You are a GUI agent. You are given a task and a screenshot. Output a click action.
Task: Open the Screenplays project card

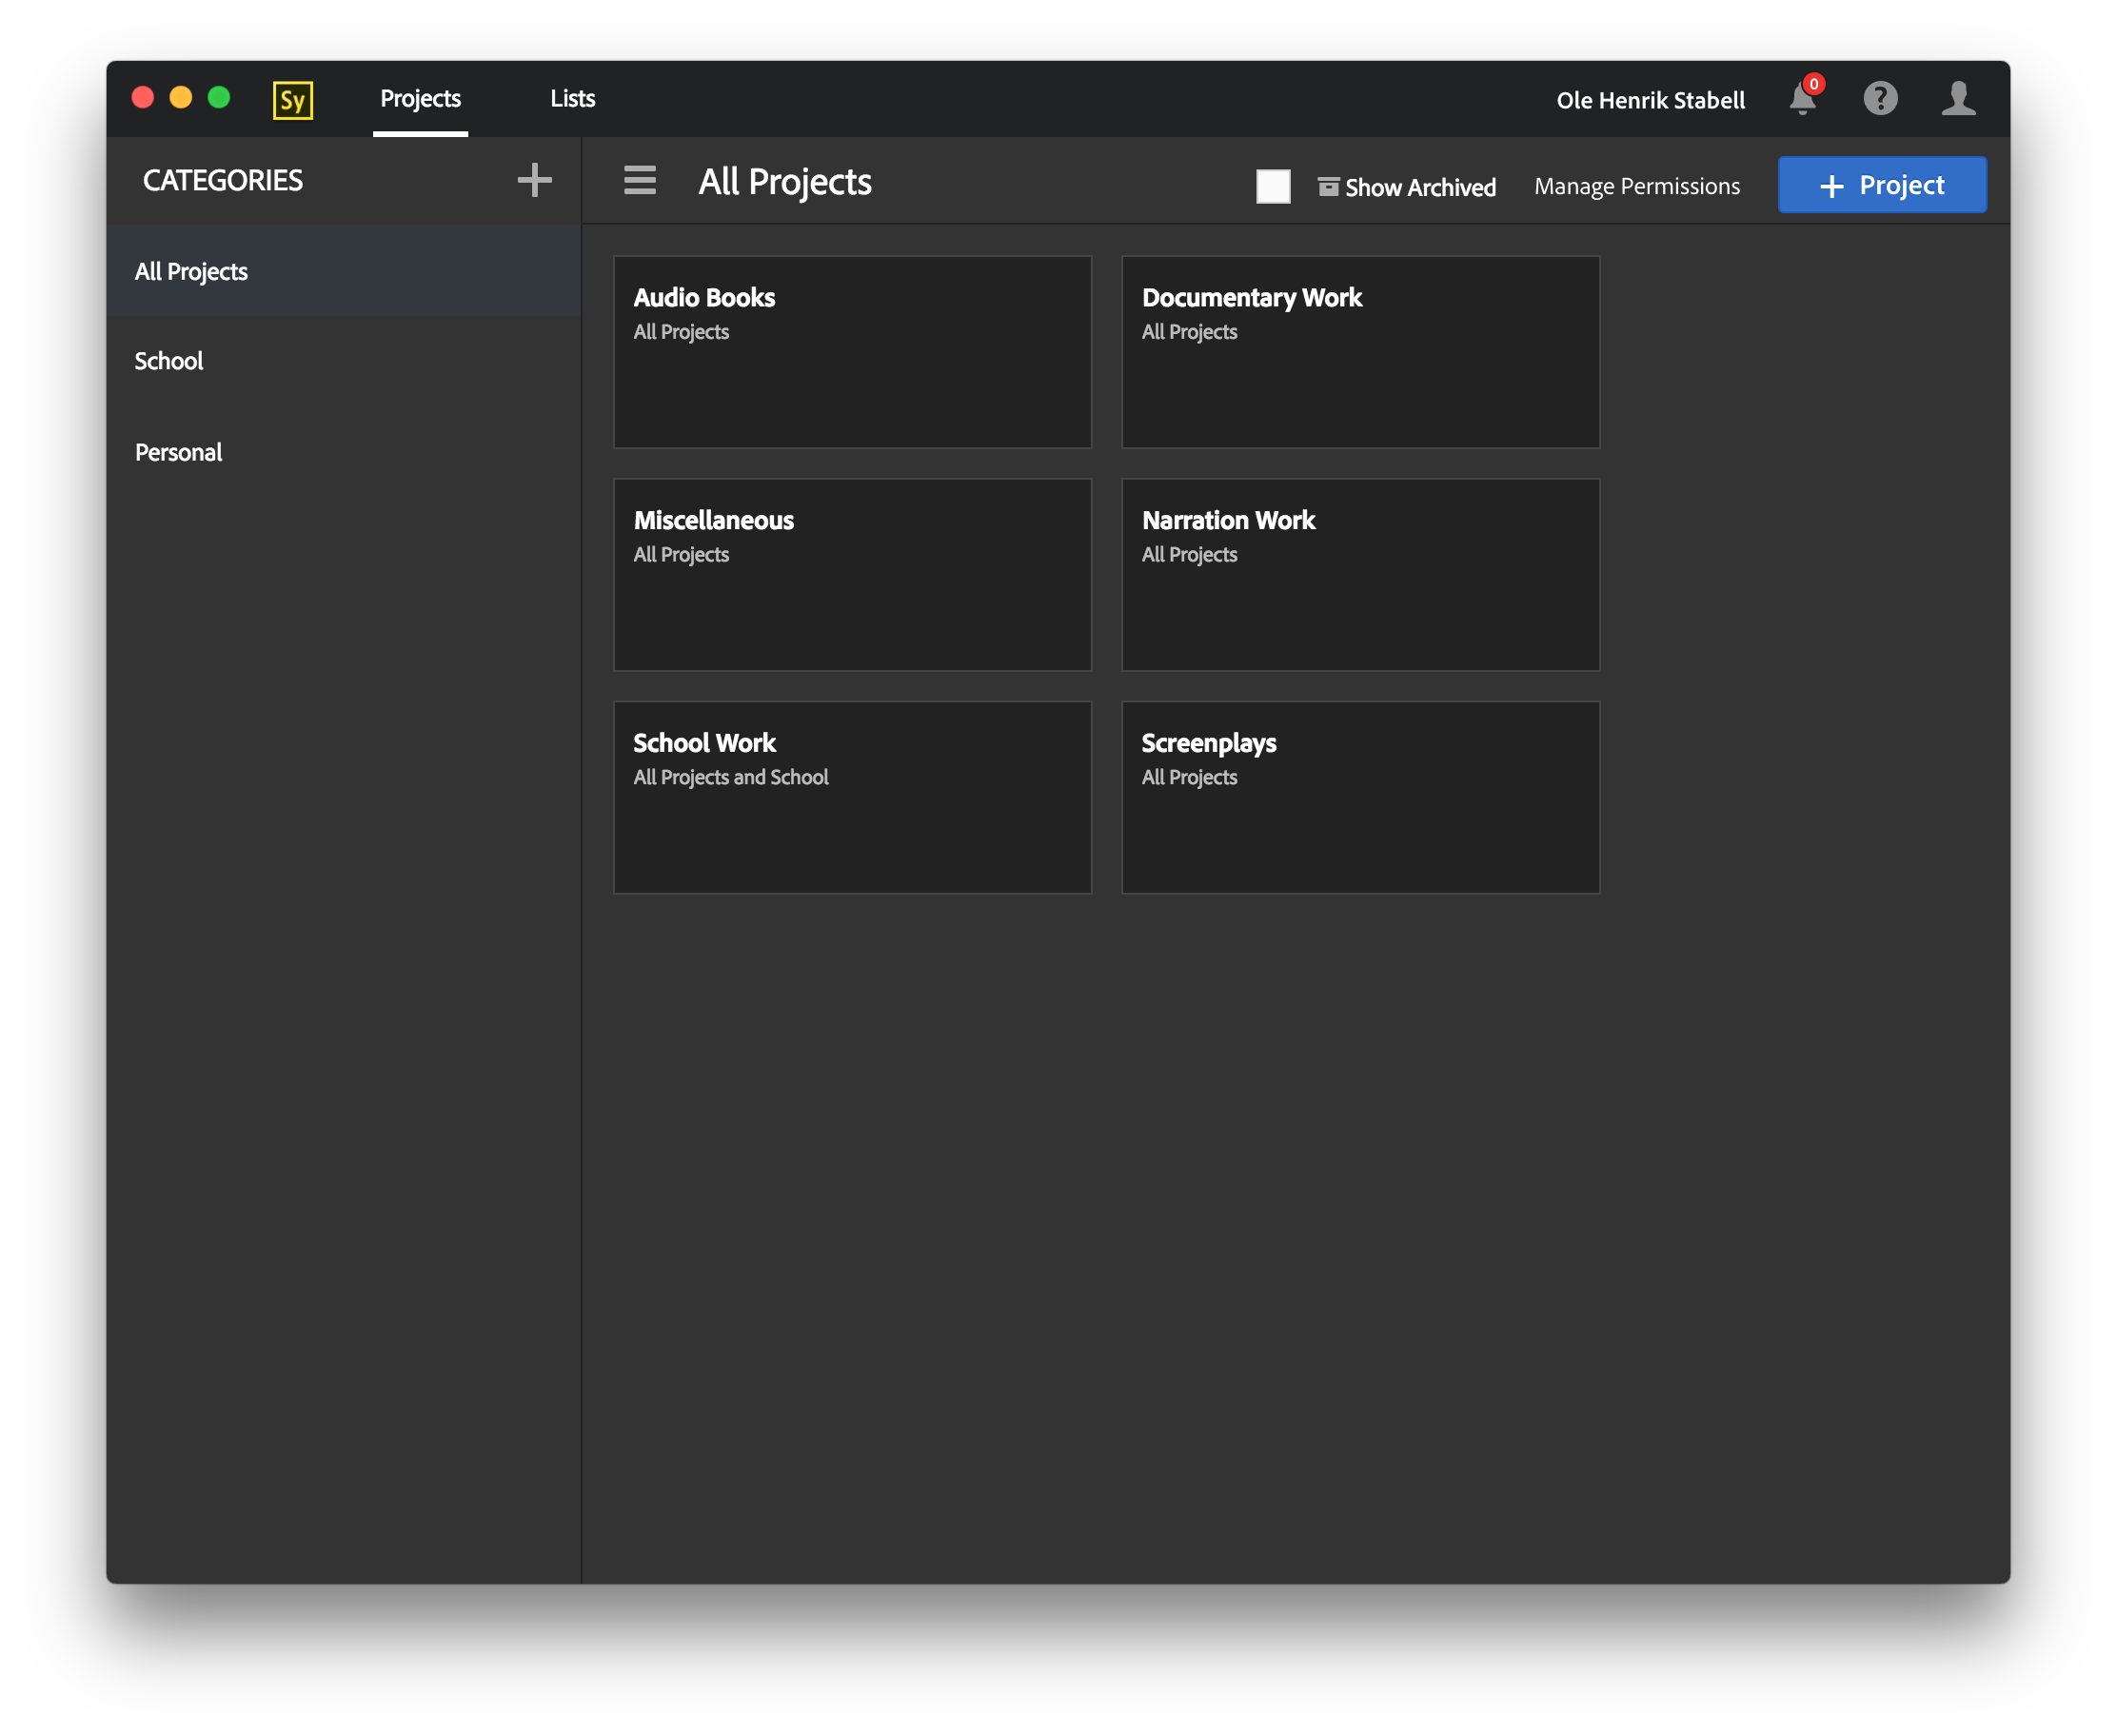1360,797
